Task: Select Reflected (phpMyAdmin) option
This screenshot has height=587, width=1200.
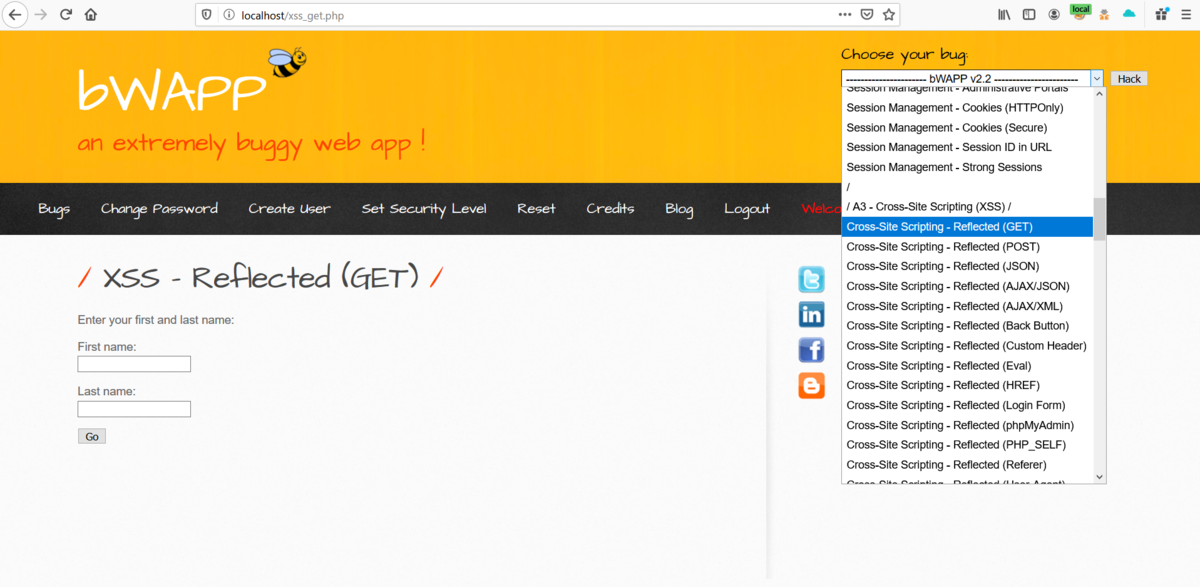Action: 967,425
